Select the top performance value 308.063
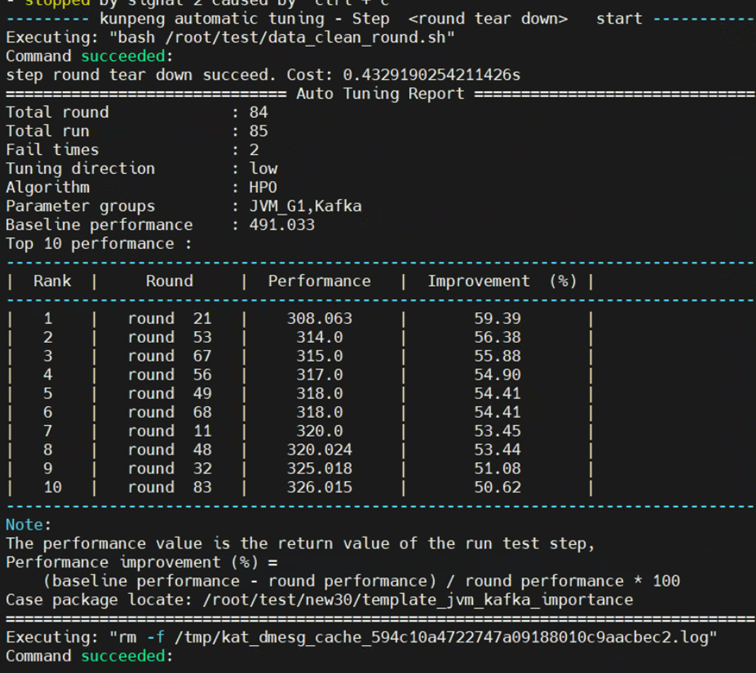 click(x=319, y=319)
